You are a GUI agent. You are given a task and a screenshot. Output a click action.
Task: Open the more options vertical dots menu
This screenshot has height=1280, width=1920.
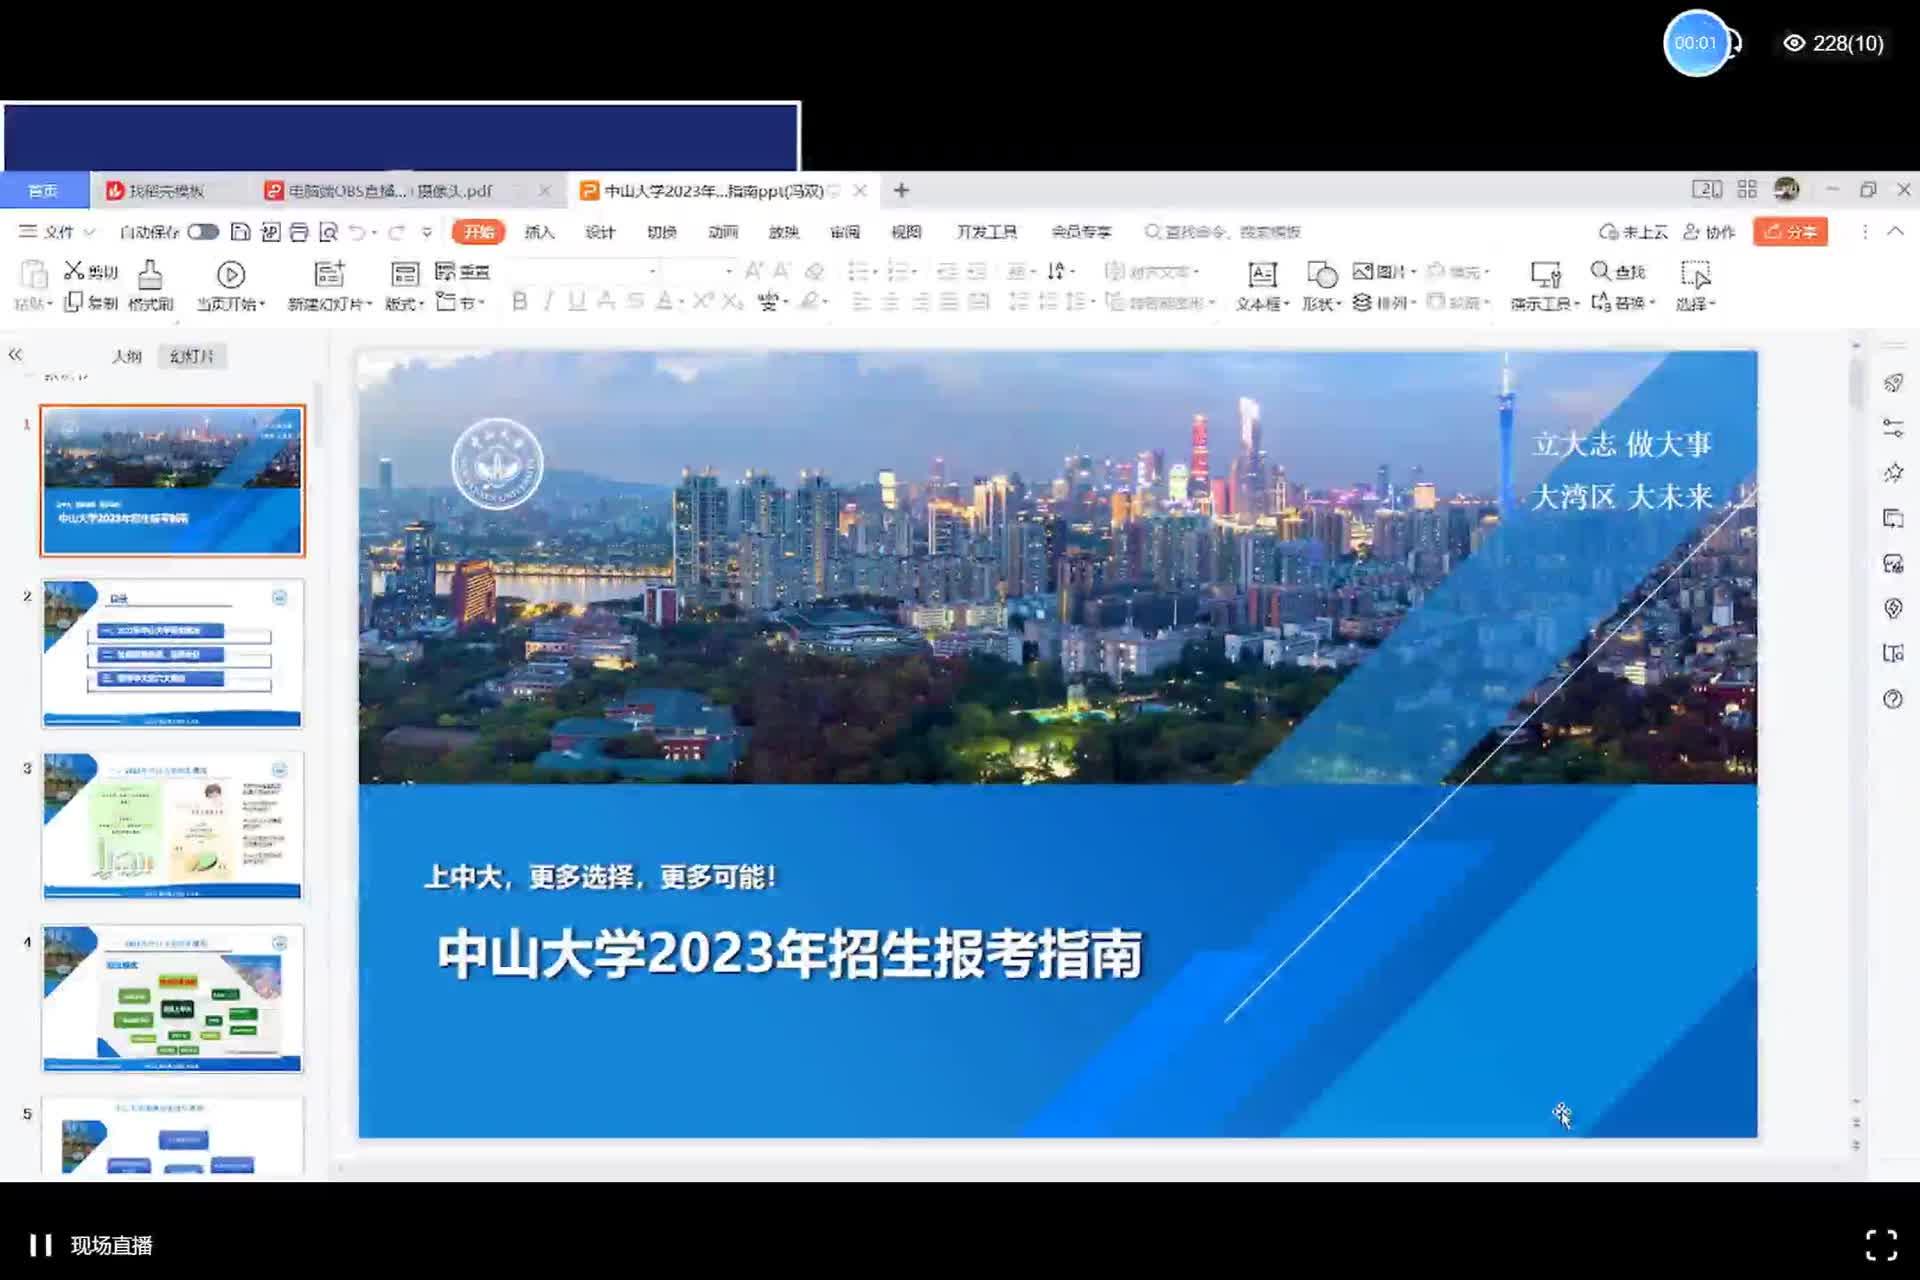(x=1865, y=231)
